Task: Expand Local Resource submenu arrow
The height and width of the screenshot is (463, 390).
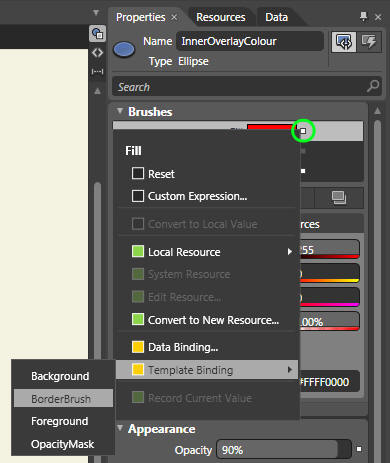Action: (x=290, y=252)
